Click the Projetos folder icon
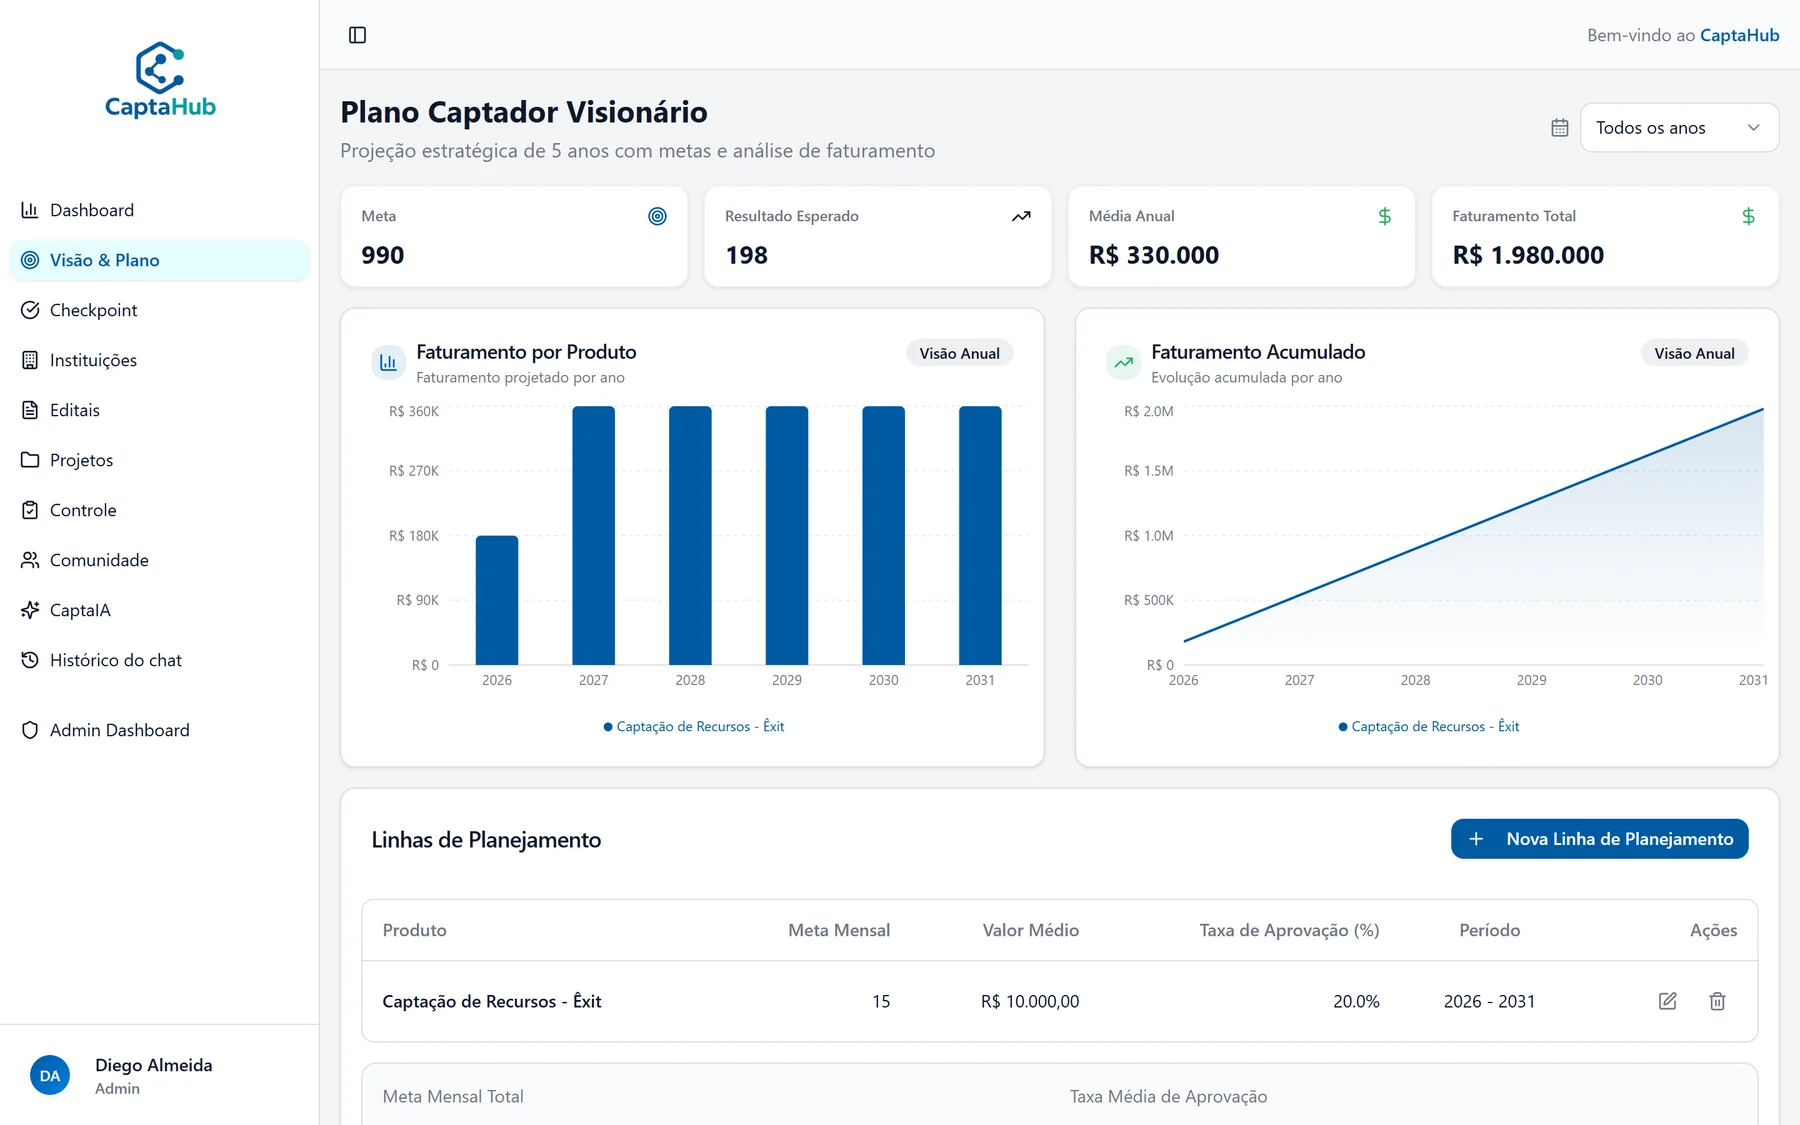 pyautogui.click(x=30, y=460)
